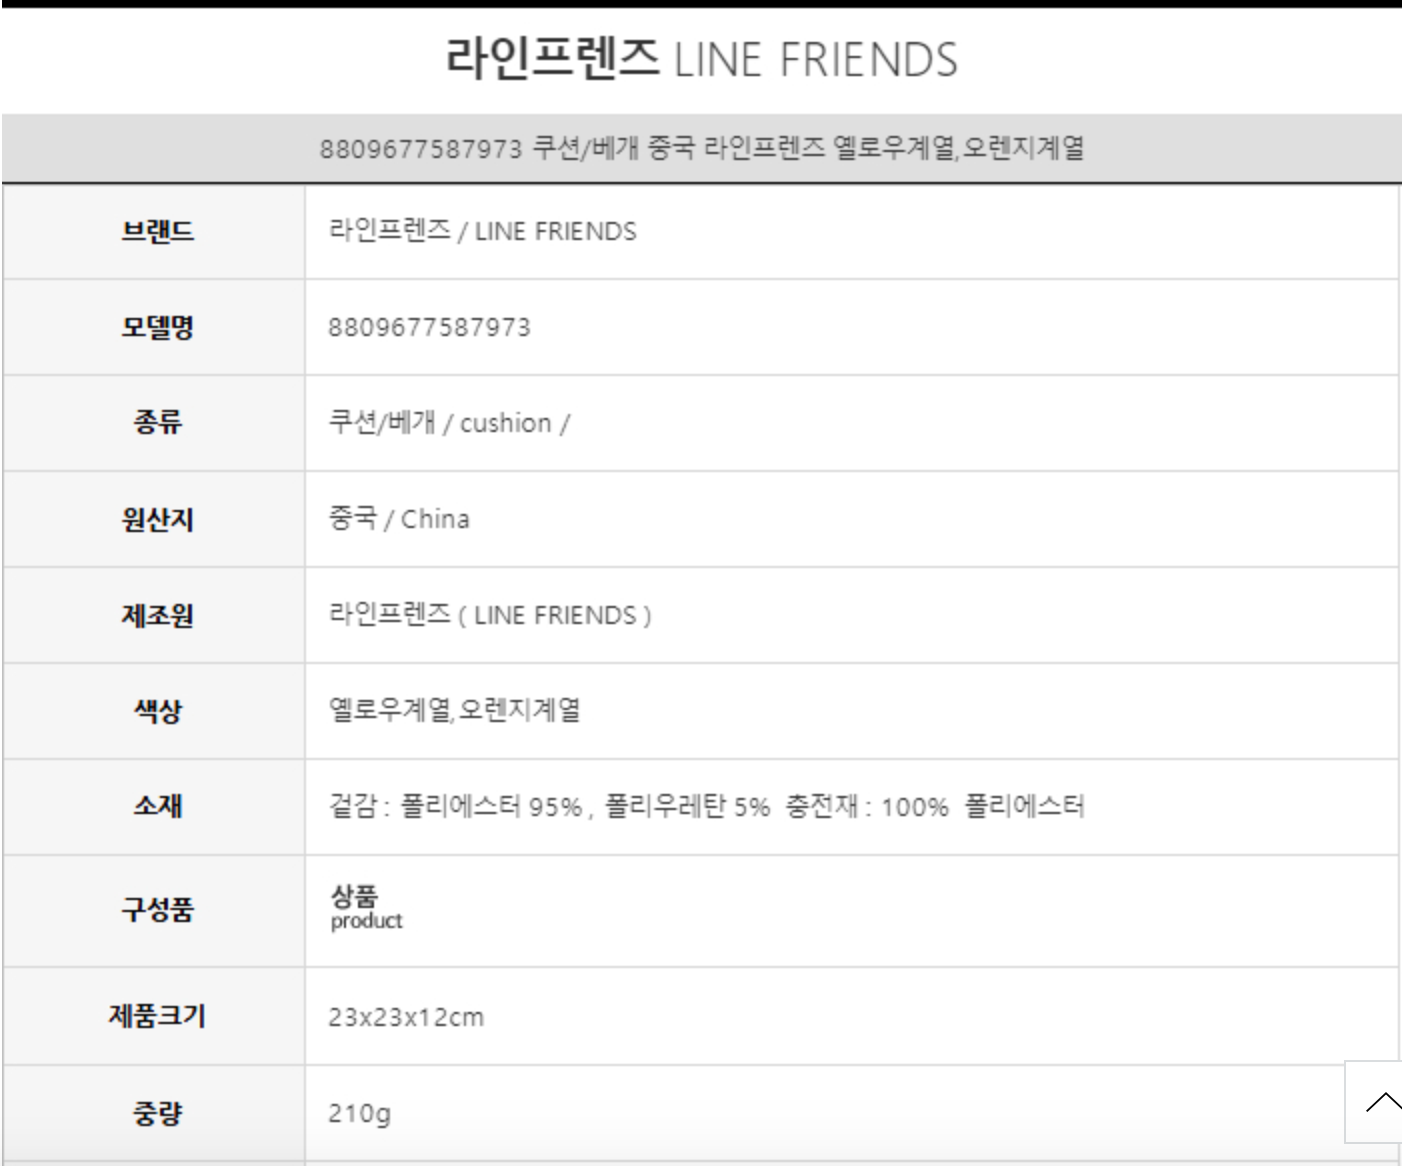The image size is (1402, 1166).
Task: Click the model number 8809677587973 value
Action: pos(429,328)
